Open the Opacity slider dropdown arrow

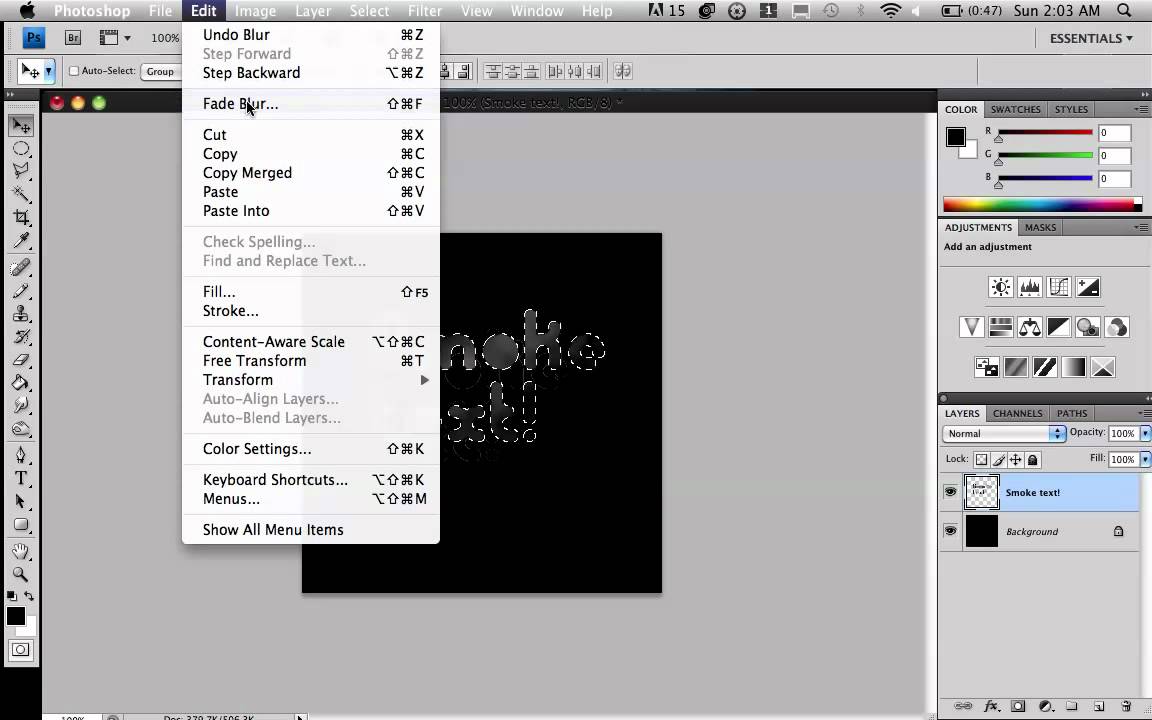pyautogui.click(x=1145, y=433)
